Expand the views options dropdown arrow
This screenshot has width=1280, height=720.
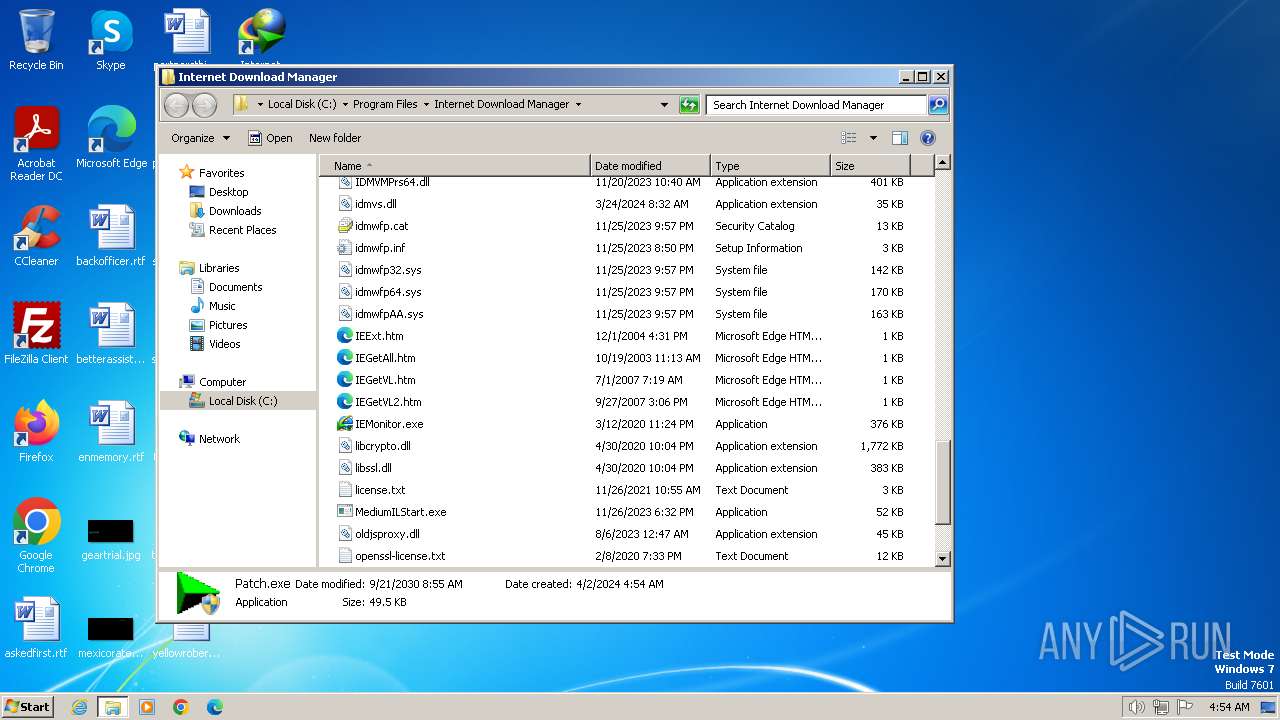[873, 138]
